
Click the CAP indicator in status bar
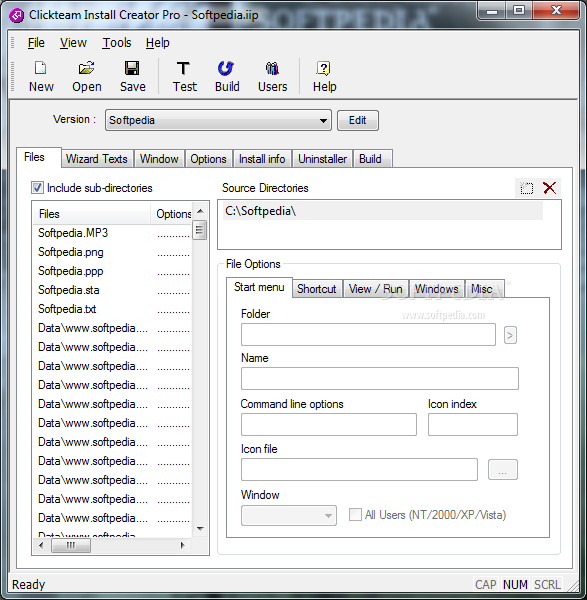(x=486, y=584)
